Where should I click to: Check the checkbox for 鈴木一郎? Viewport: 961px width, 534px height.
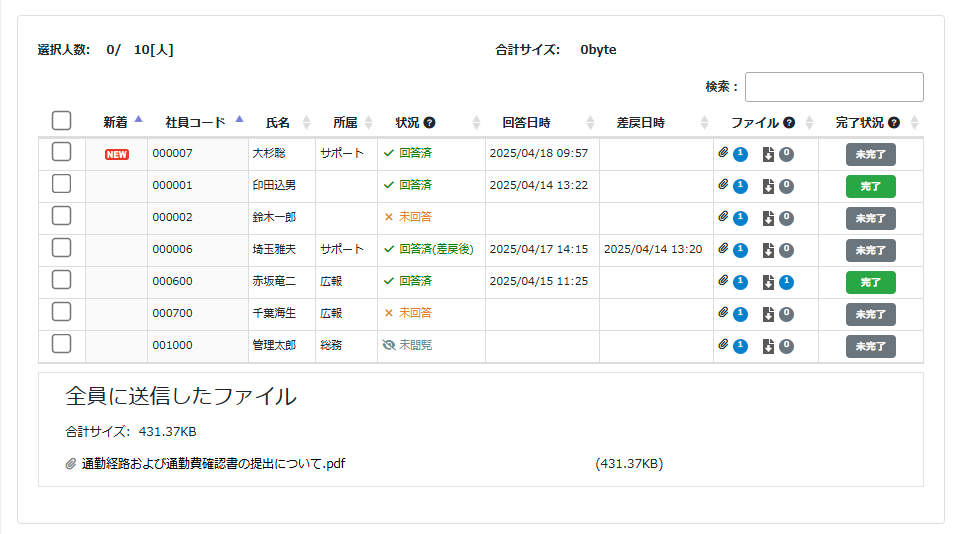(x=62, y=216)
